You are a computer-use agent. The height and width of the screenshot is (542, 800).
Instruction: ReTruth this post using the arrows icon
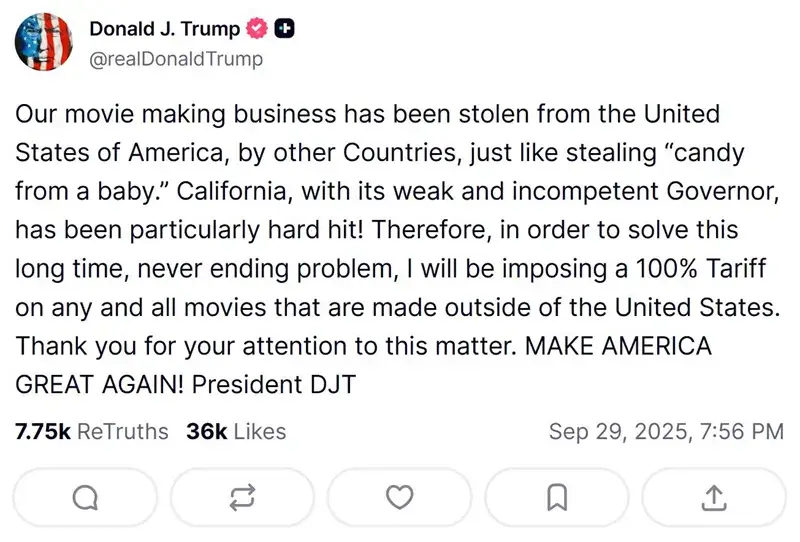coord(243,496)
